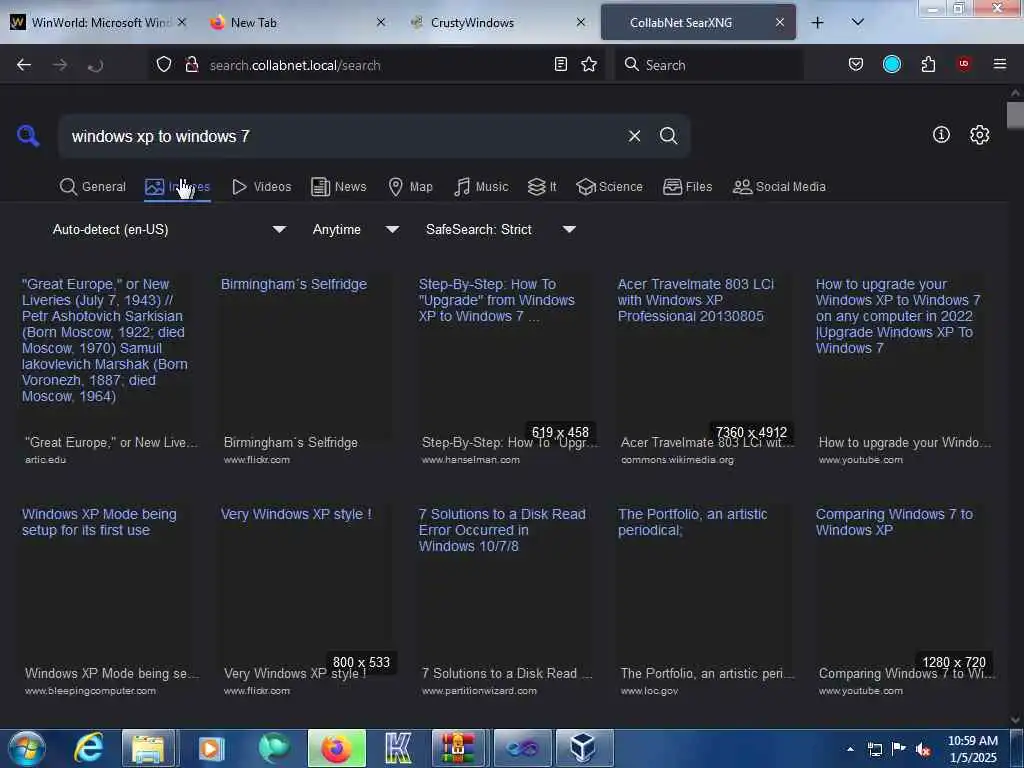The height and width of the screenshot is (768, 1024).
Task: Close the CollabNet SearXNG tab
Action: (x=780, y=22)
